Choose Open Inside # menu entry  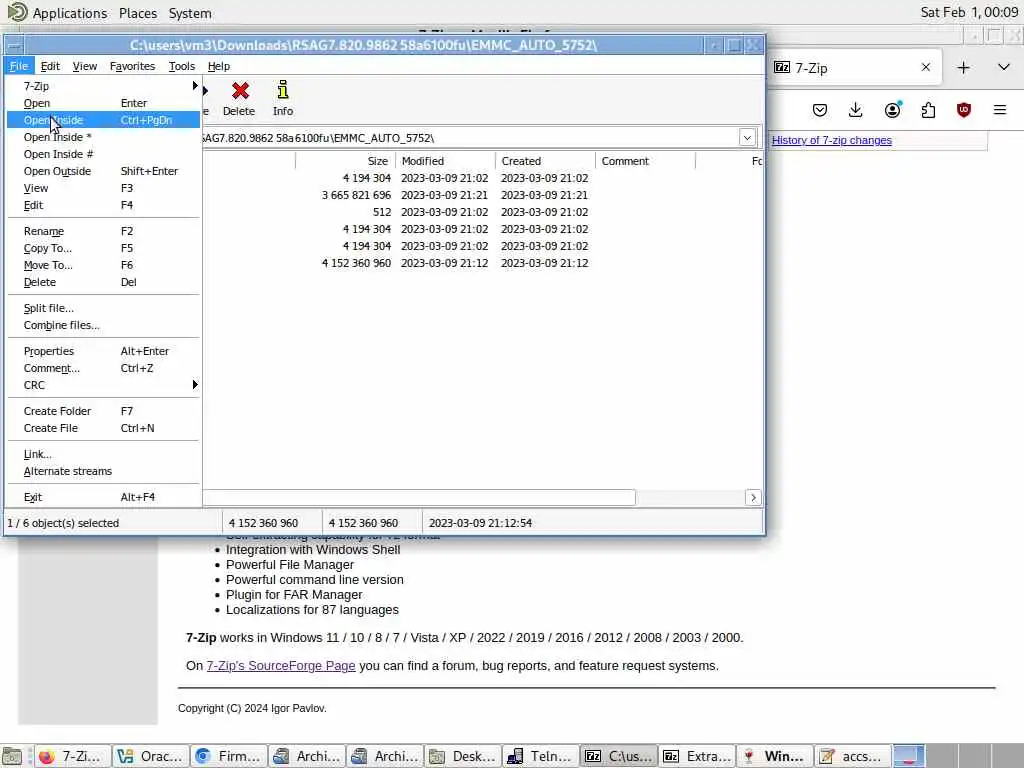click(103, 154)
